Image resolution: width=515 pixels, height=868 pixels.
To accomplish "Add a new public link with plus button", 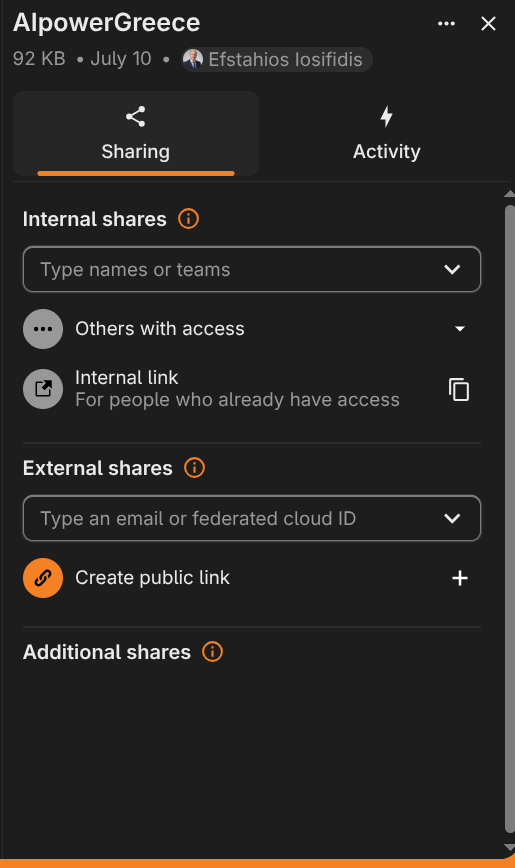I will (460, 578).
